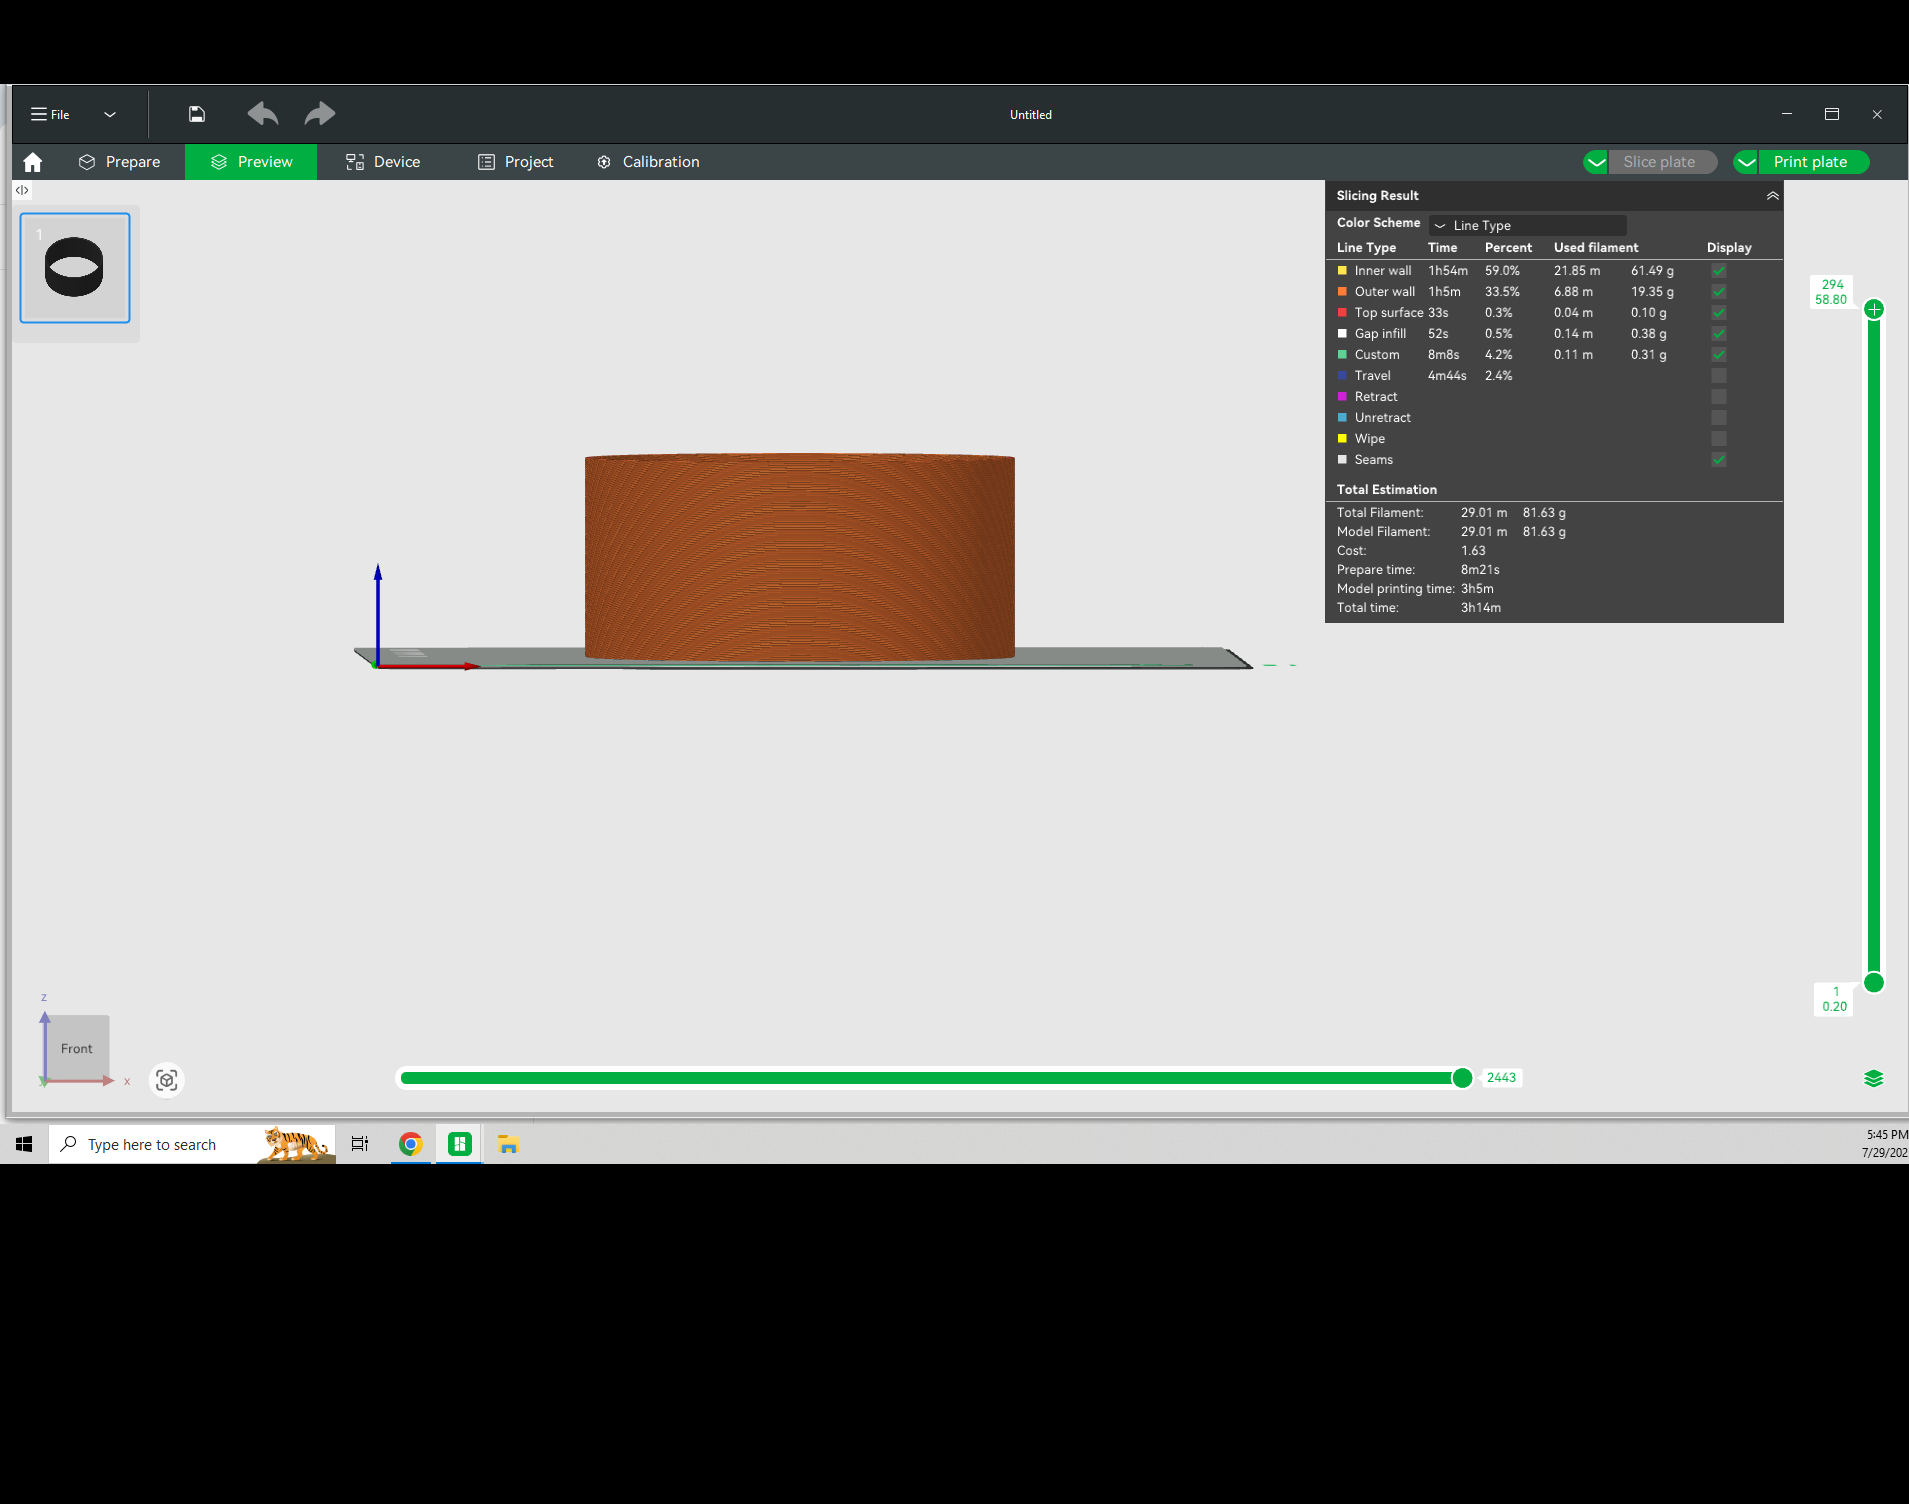Open Chrome from the taskbar

pos(410,1144)
